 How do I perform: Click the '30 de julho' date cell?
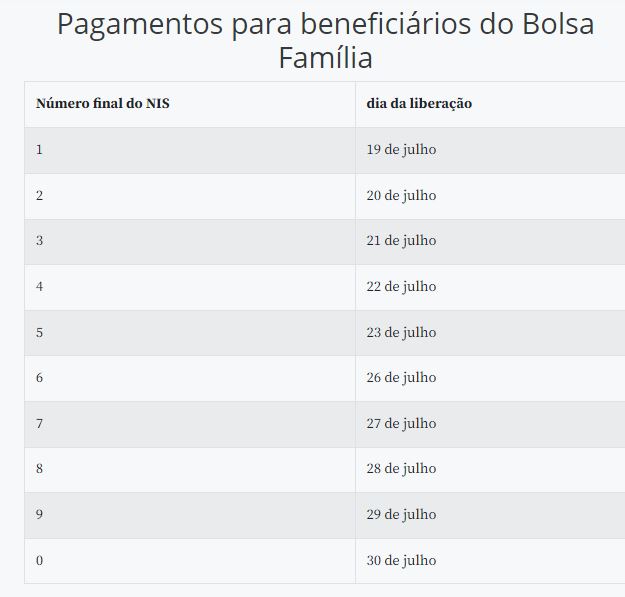point(490,561)
